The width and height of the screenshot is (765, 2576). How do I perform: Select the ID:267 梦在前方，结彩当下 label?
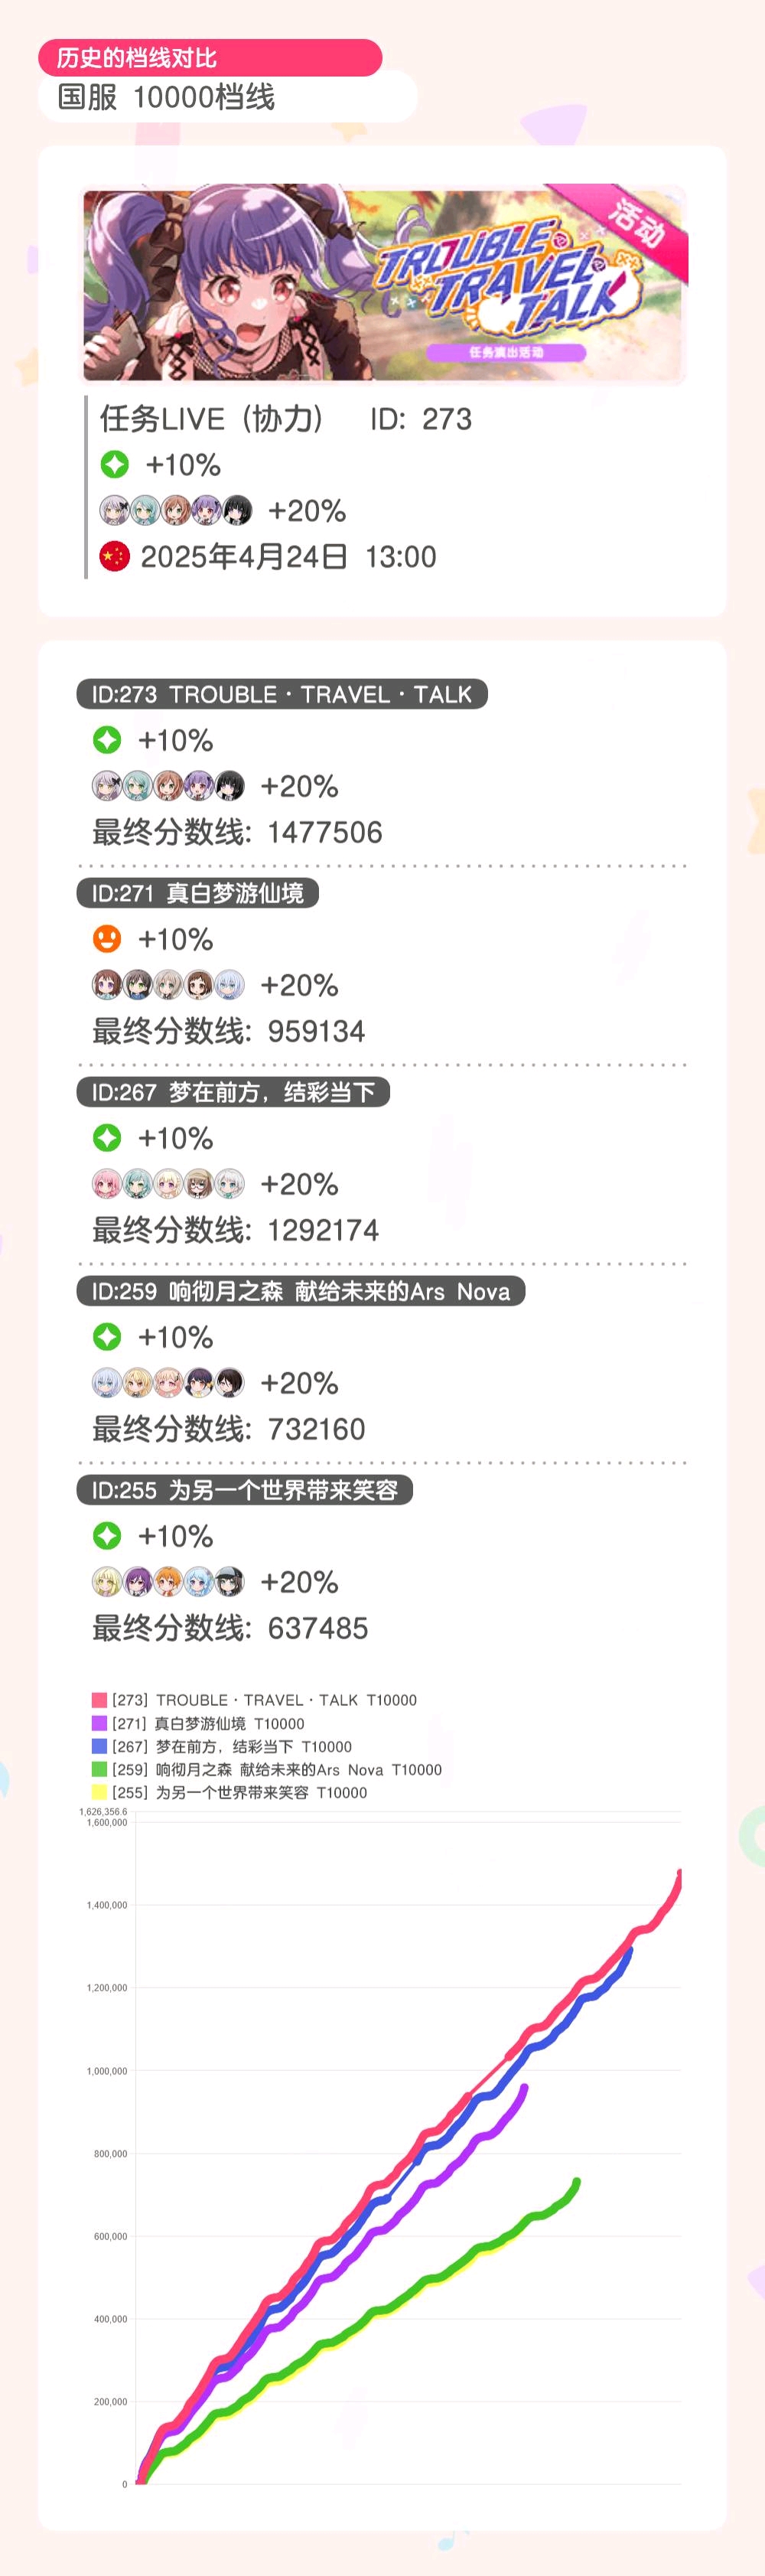233,1092
